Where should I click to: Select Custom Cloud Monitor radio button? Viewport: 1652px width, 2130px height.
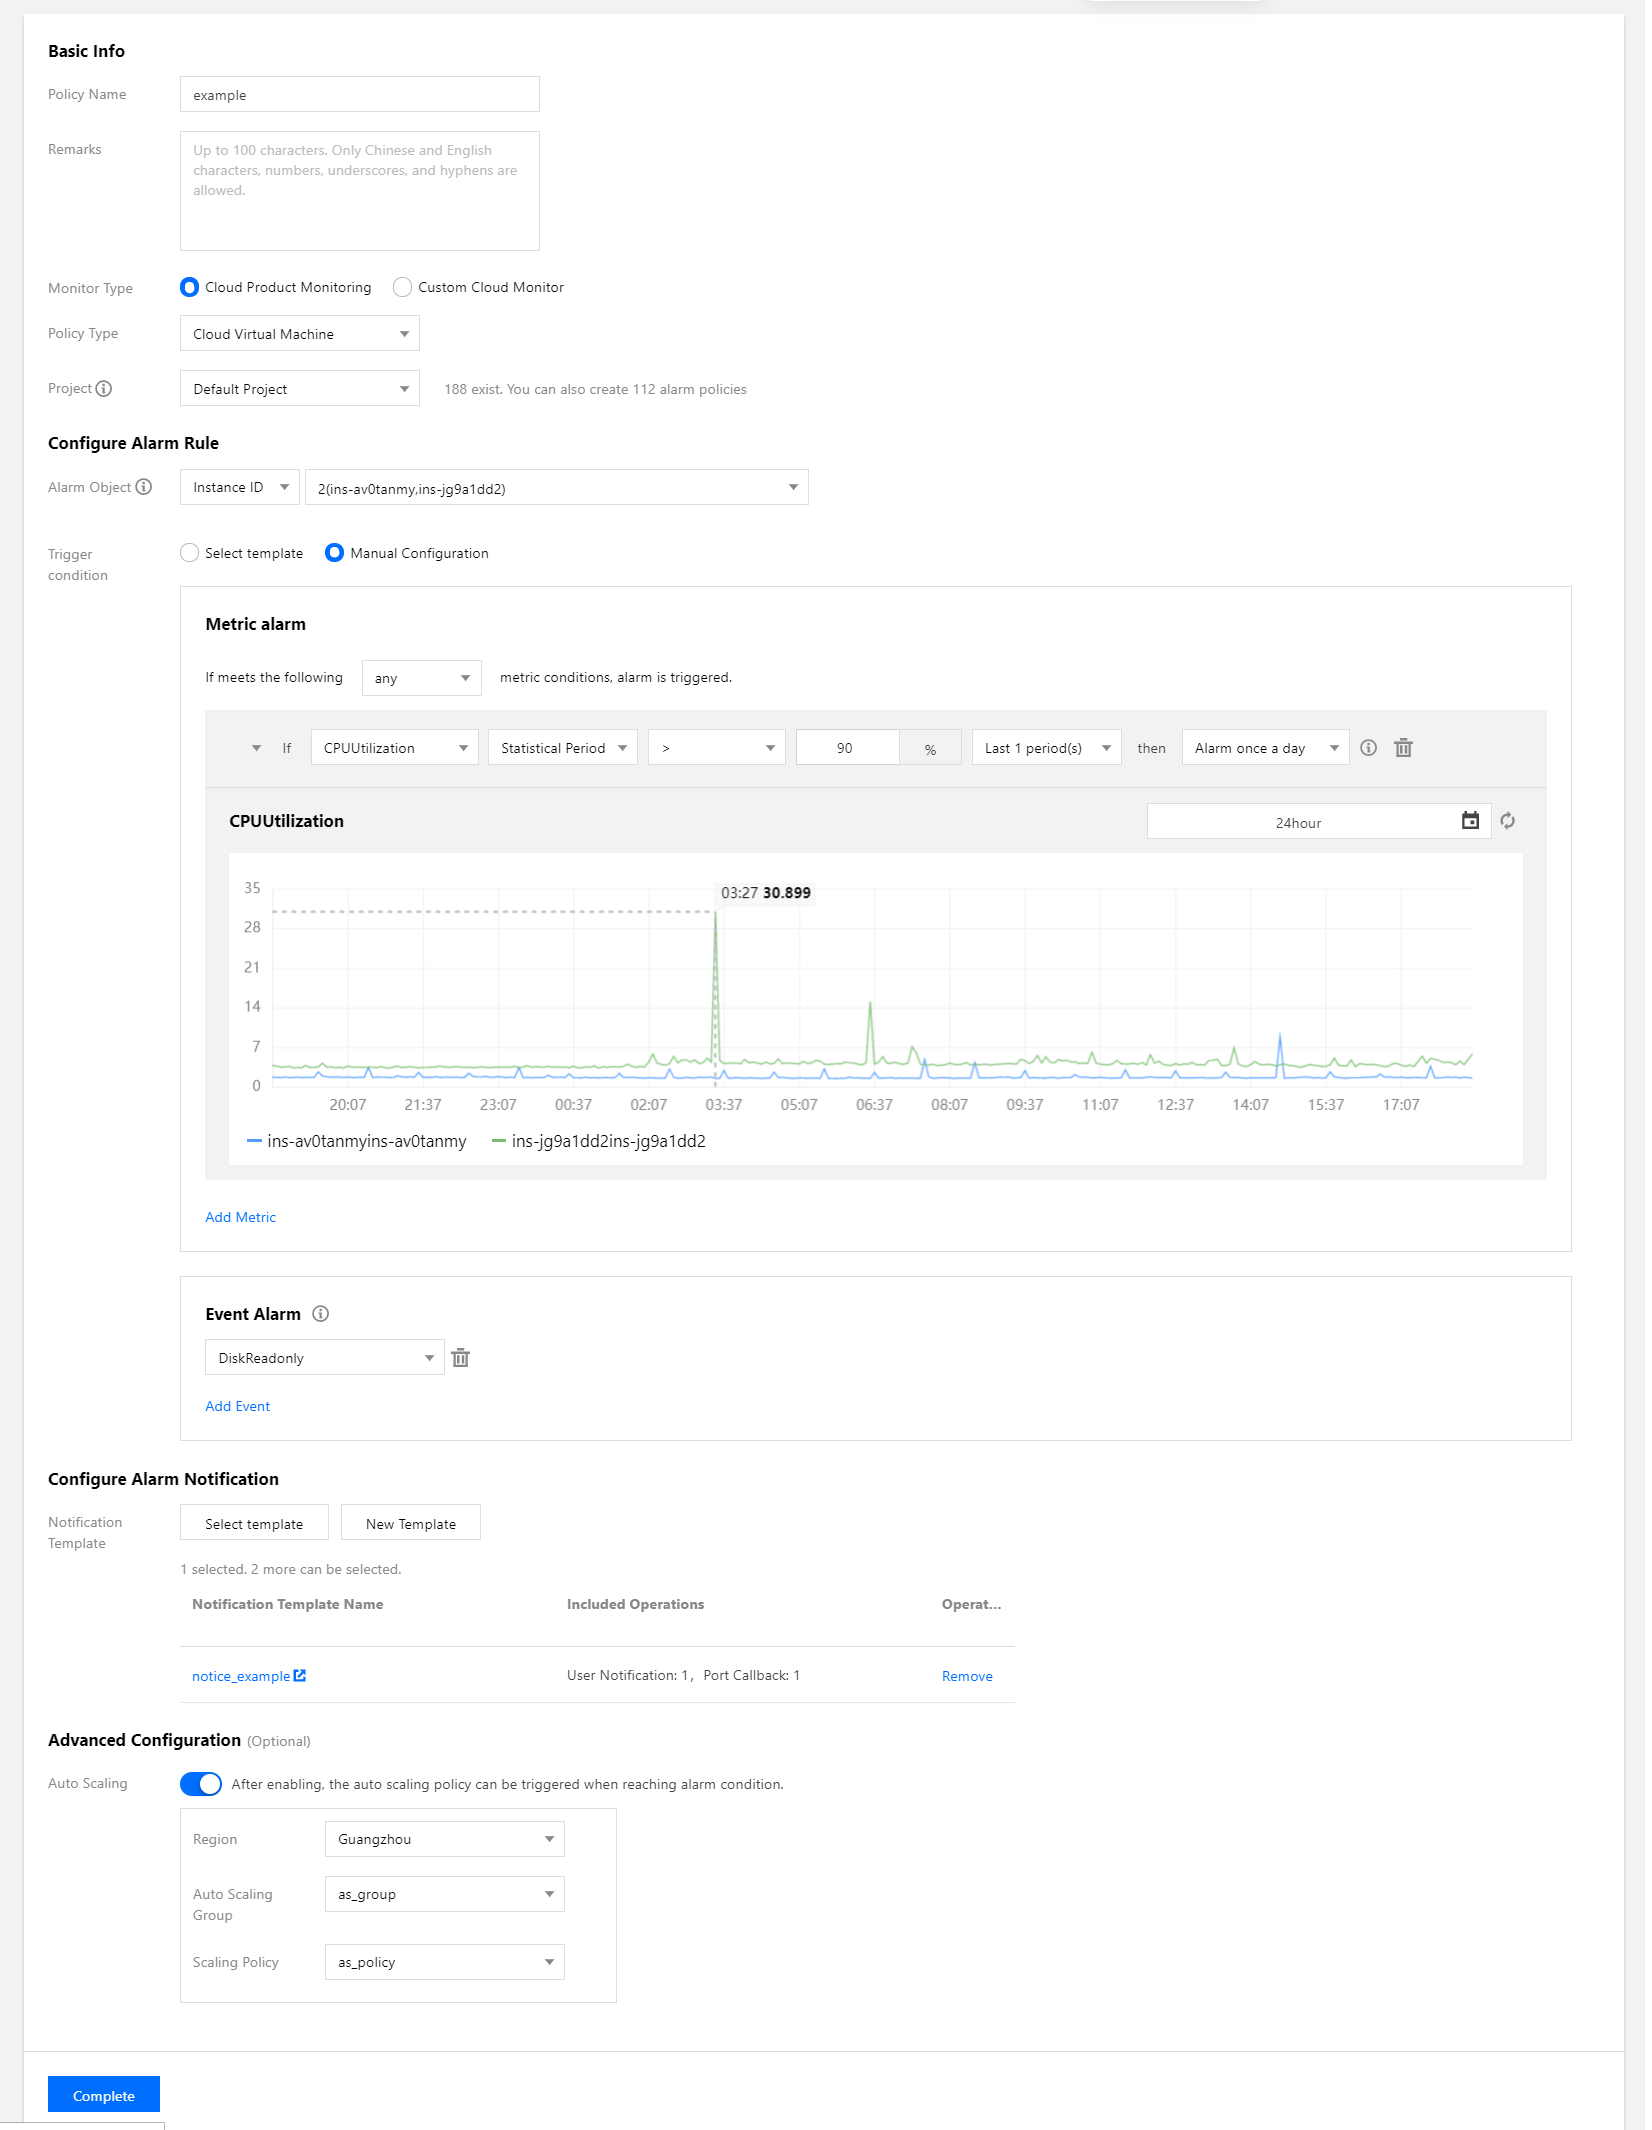pyautogui.click(x=402, y=288)
